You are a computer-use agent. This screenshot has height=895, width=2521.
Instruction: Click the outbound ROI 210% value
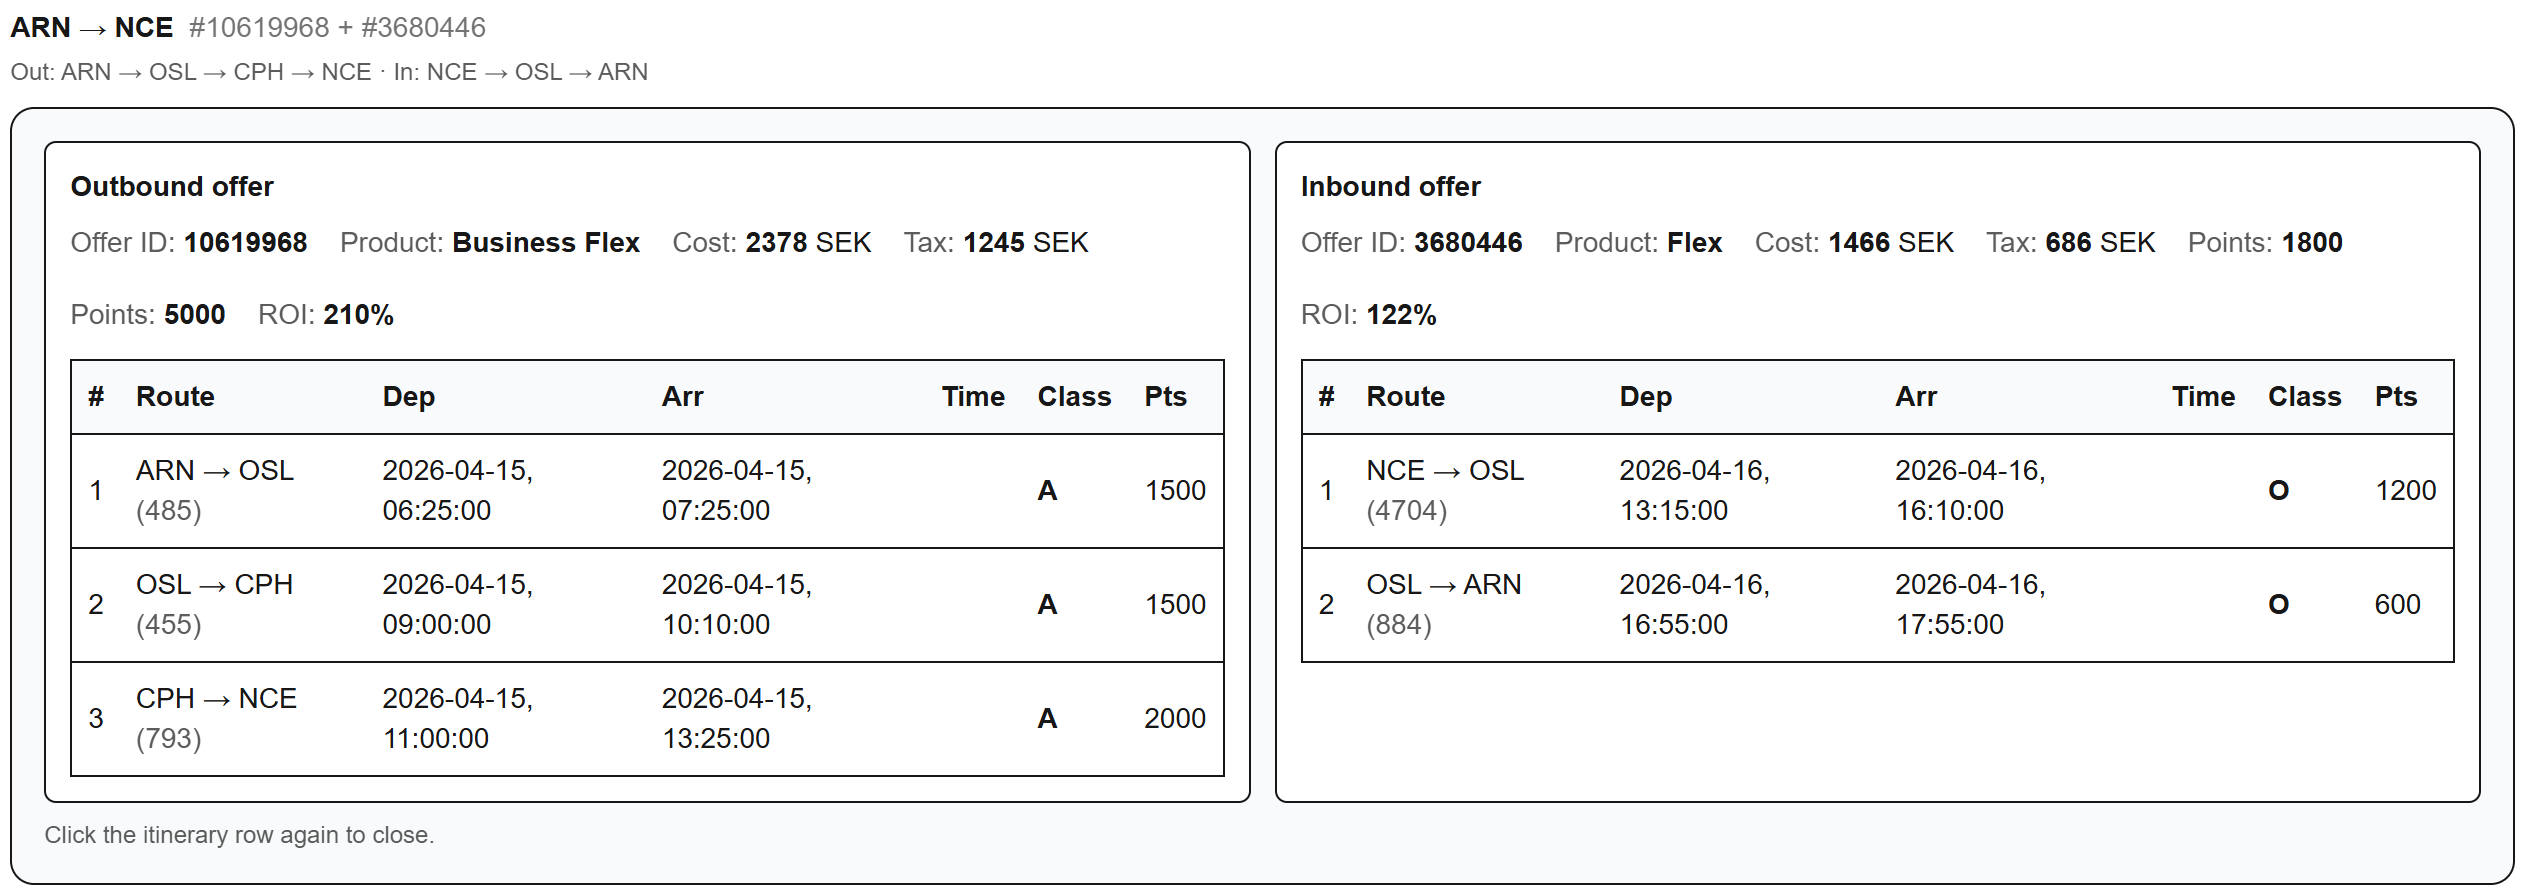pos(358,315)
